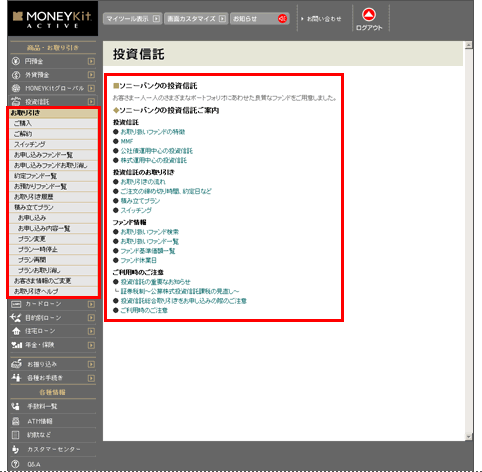Open the 株式運用中心の投資信託 link
Viewport: 482px width, 472px height.
point(154,160)
